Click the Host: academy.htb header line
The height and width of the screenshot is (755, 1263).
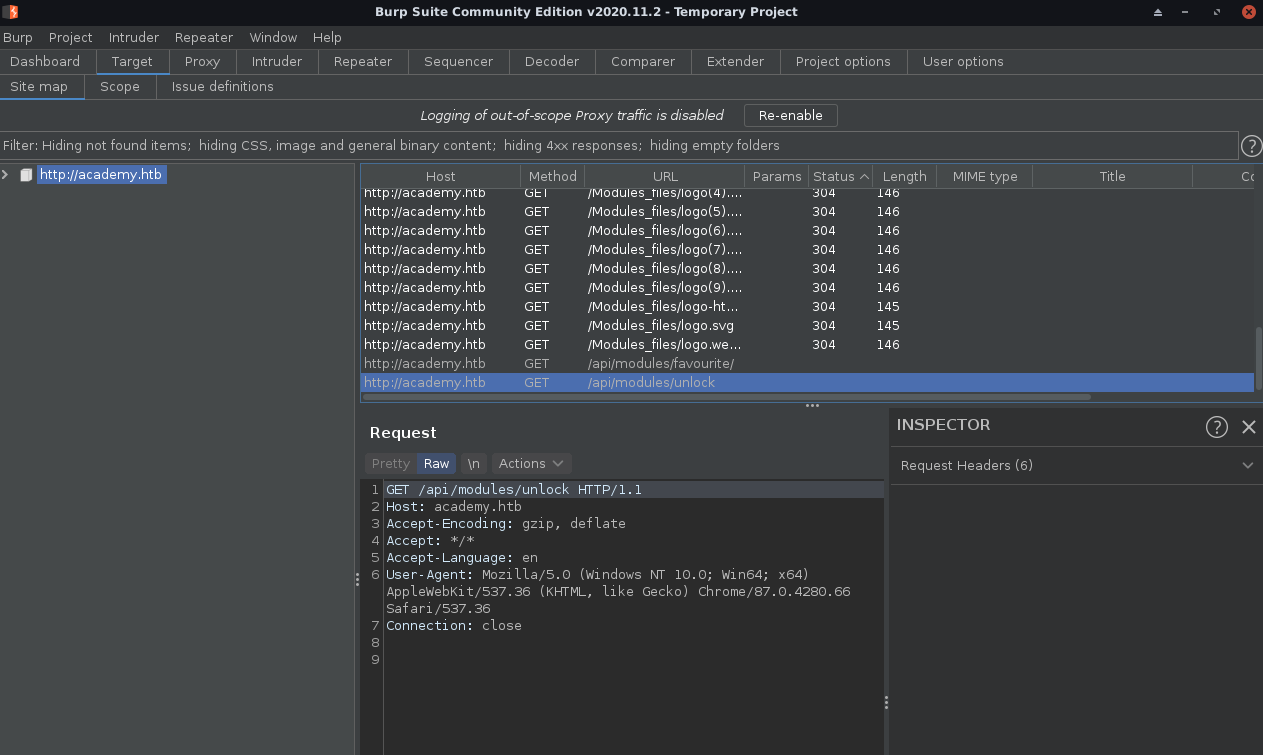pyautogui.click(x=454, y=506)
